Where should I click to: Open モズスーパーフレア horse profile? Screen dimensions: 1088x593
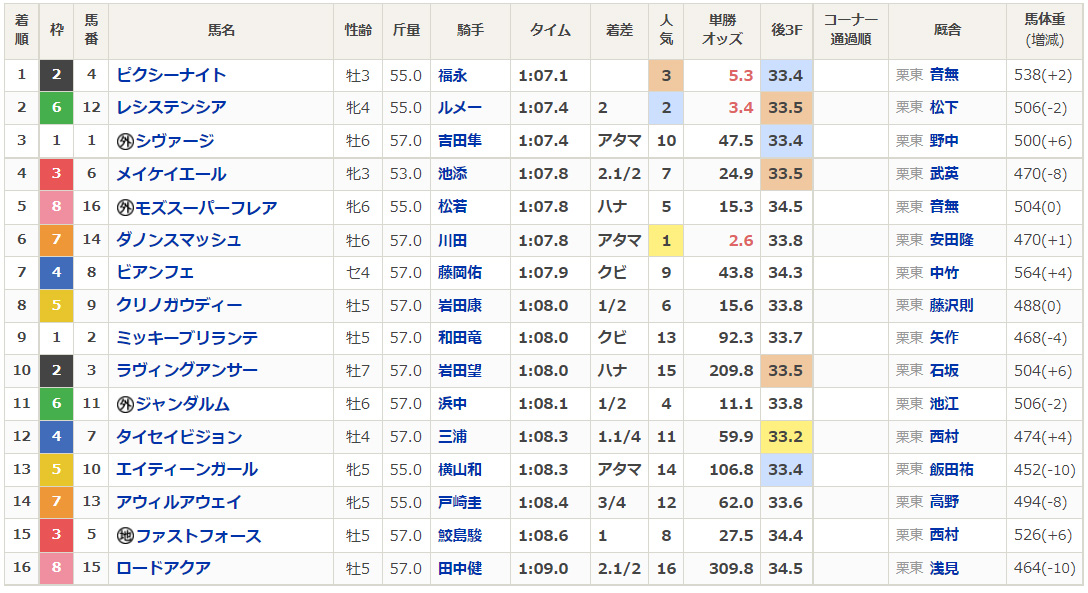click(x=206, y=207)
